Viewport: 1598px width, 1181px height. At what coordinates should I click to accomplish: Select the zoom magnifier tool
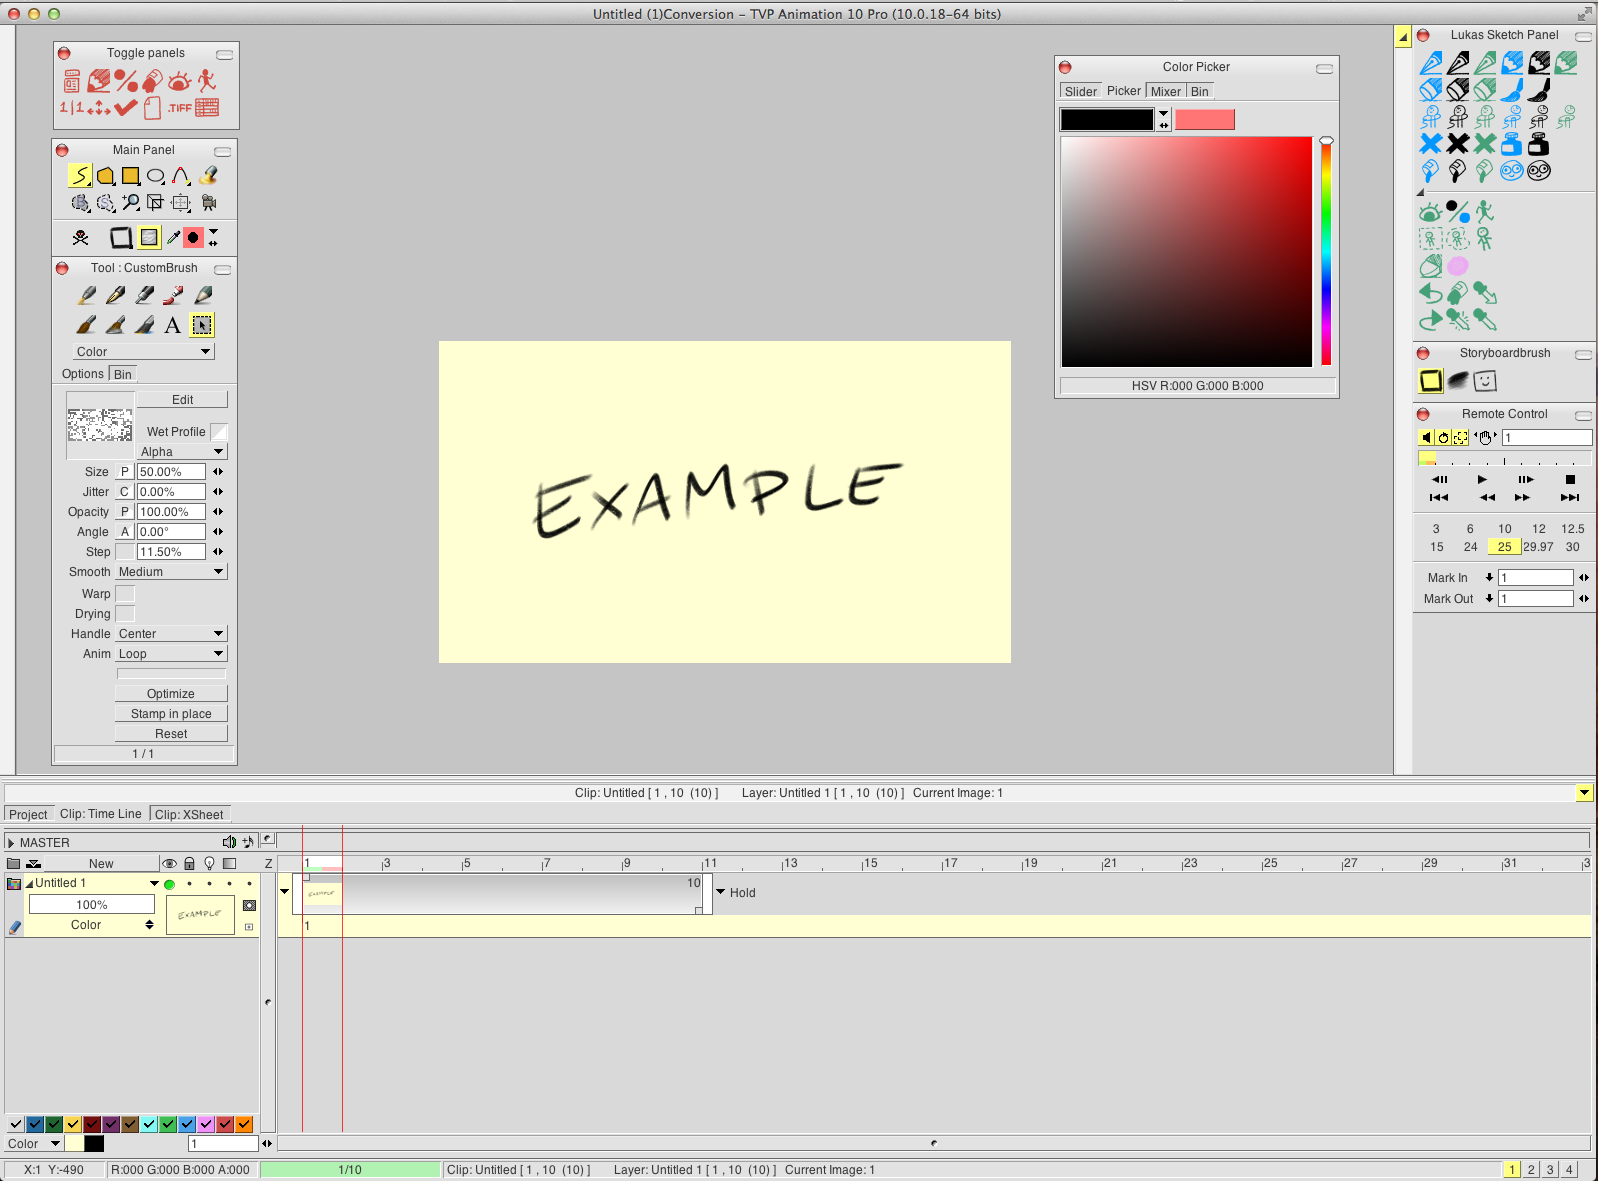click(131, 203)
